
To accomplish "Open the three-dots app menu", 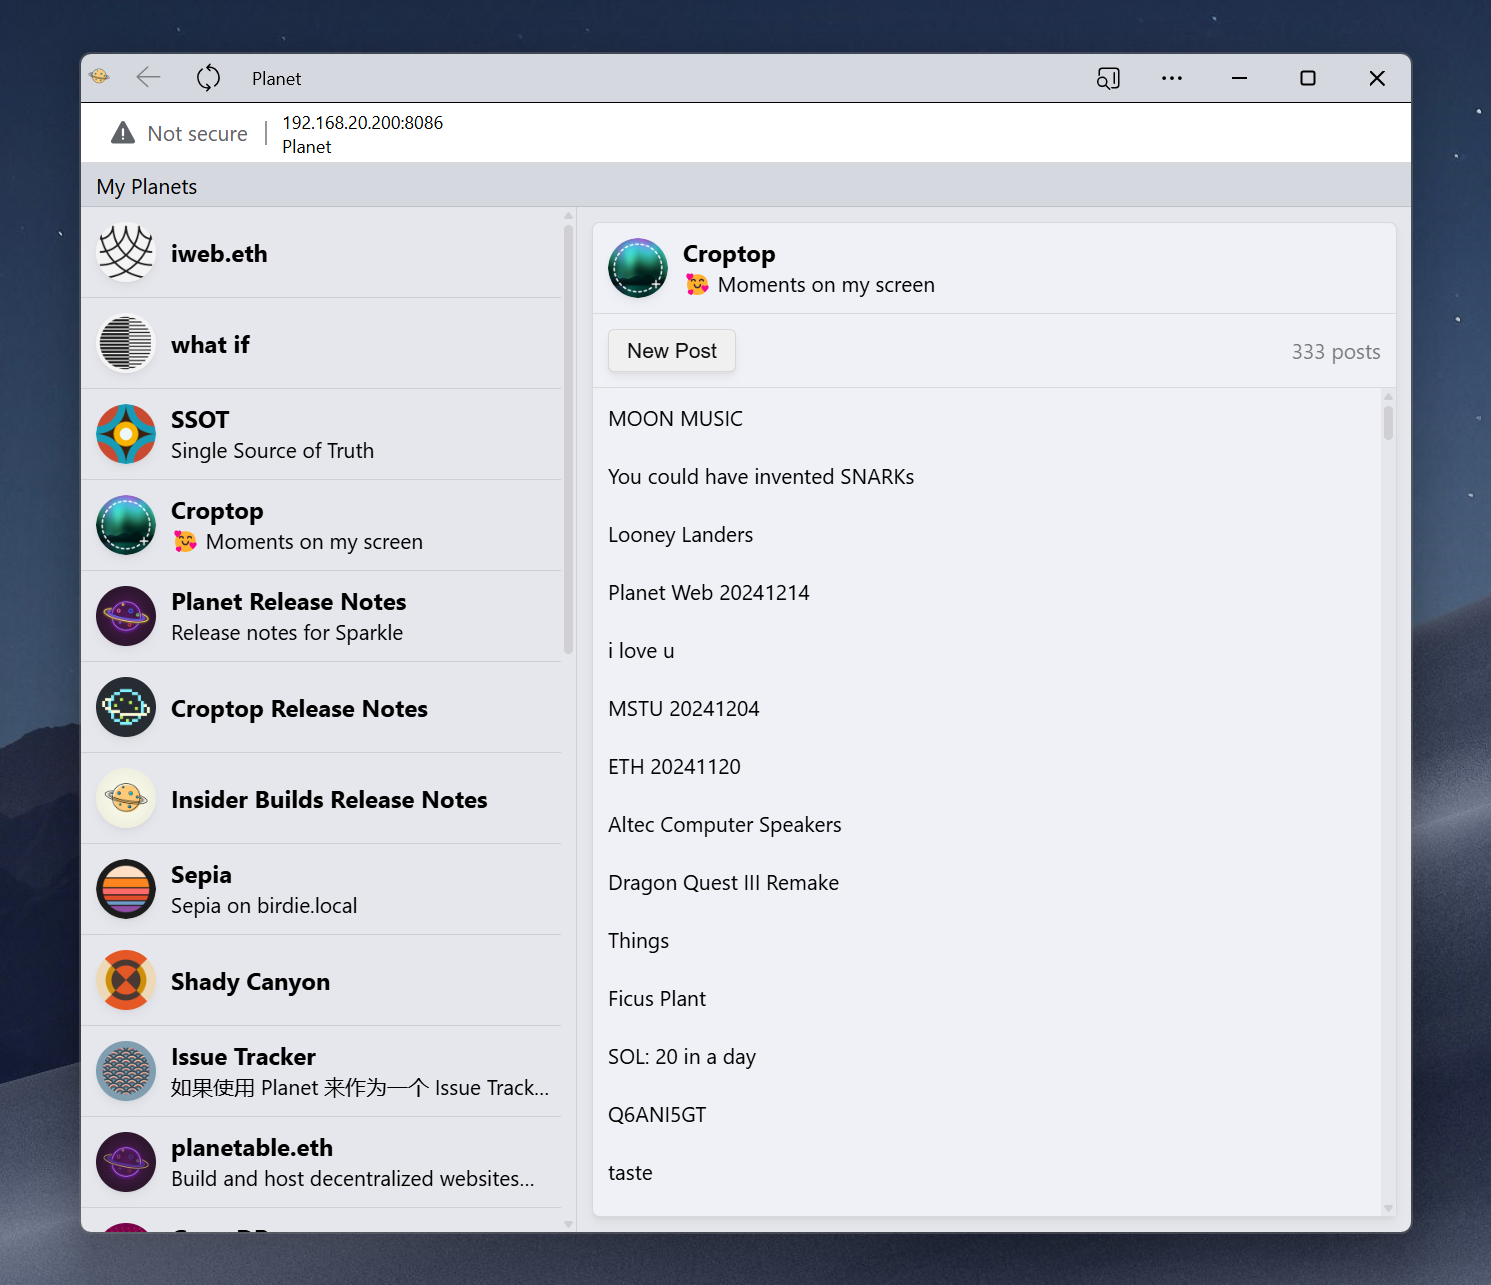I will (x=1171, y=78).
